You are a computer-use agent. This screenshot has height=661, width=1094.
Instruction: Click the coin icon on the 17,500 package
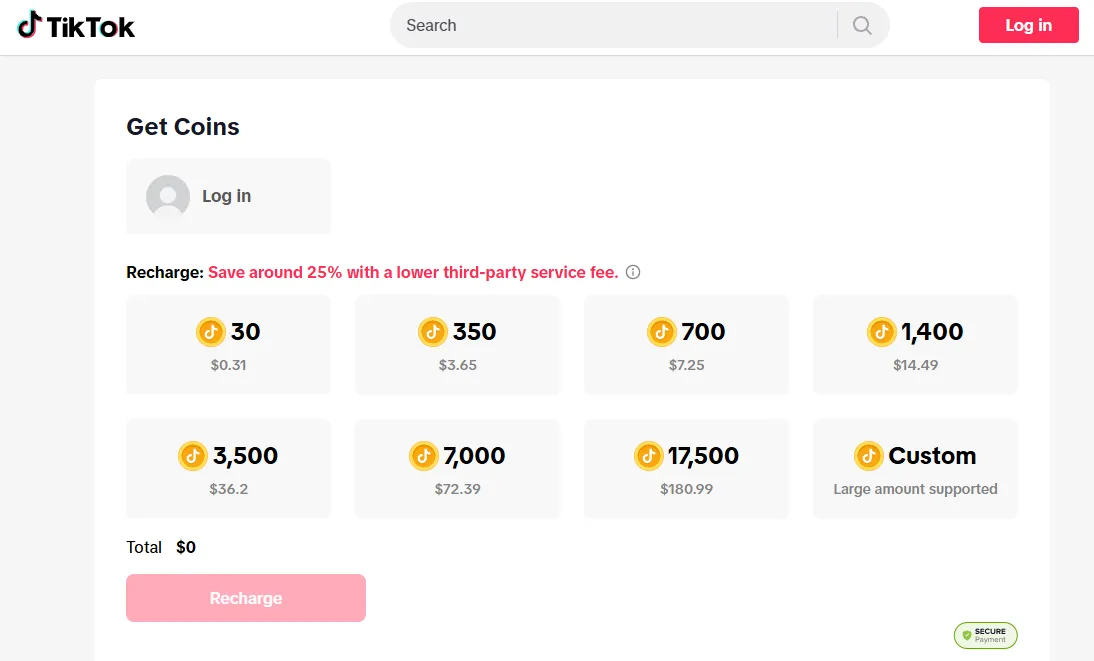(649, 456)
